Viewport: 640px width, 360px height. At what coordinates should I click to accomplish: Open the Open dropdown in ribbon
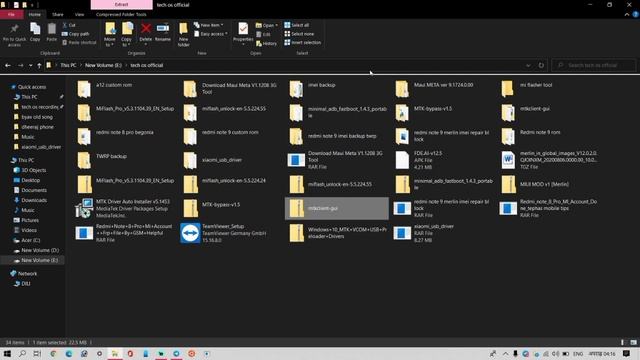click(267, 25)
